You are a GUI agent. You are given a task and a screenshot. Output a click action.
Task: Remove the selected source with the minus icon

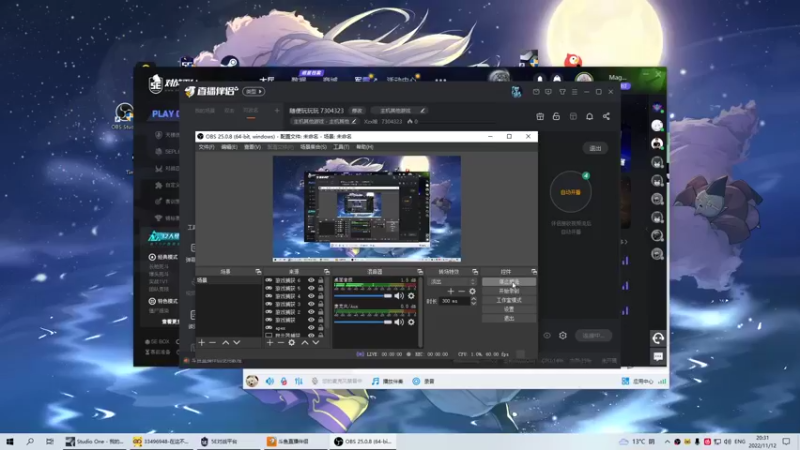(x=281, y=343)
